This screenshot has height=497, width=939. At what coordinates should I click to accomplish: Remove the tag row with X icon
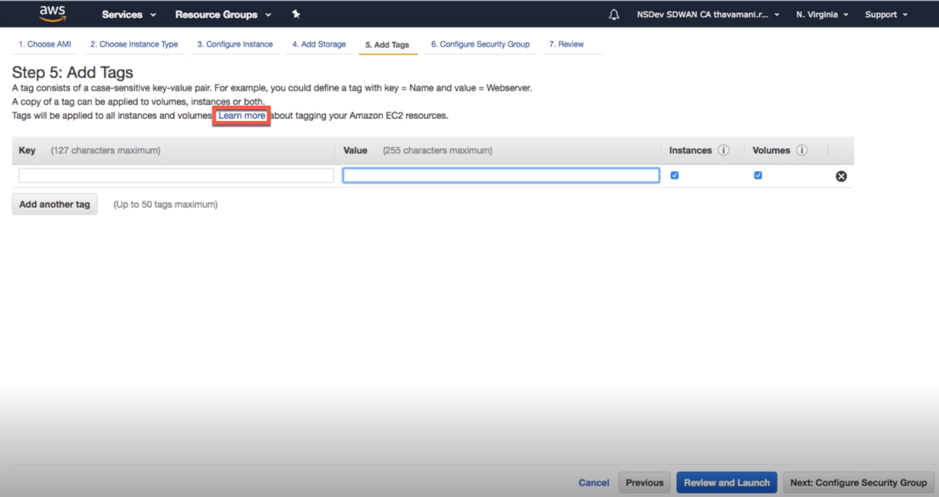pyautogui.click(x=841, y=176)
